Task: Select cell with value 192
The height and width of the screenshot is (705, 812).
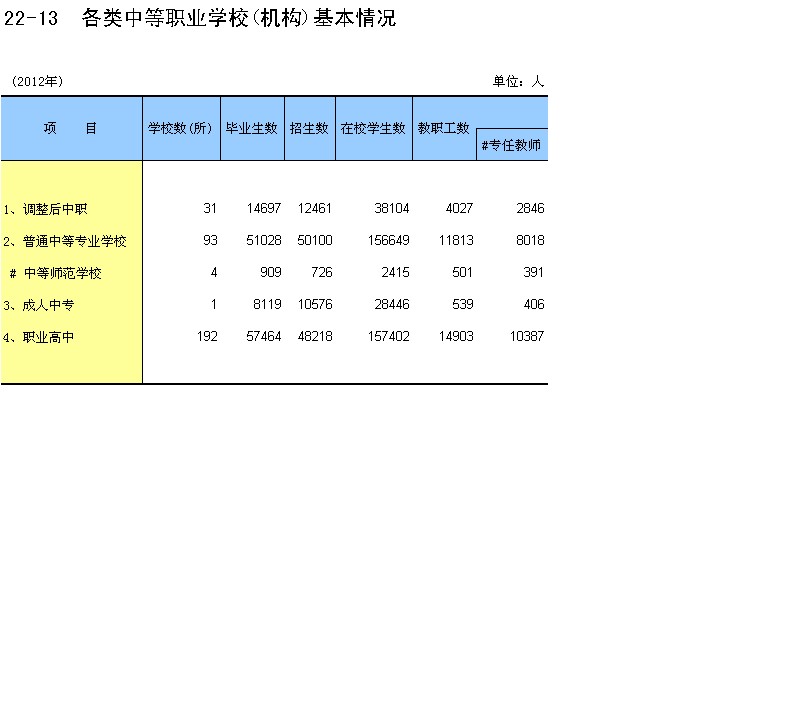Action: [x=207, y=337]
